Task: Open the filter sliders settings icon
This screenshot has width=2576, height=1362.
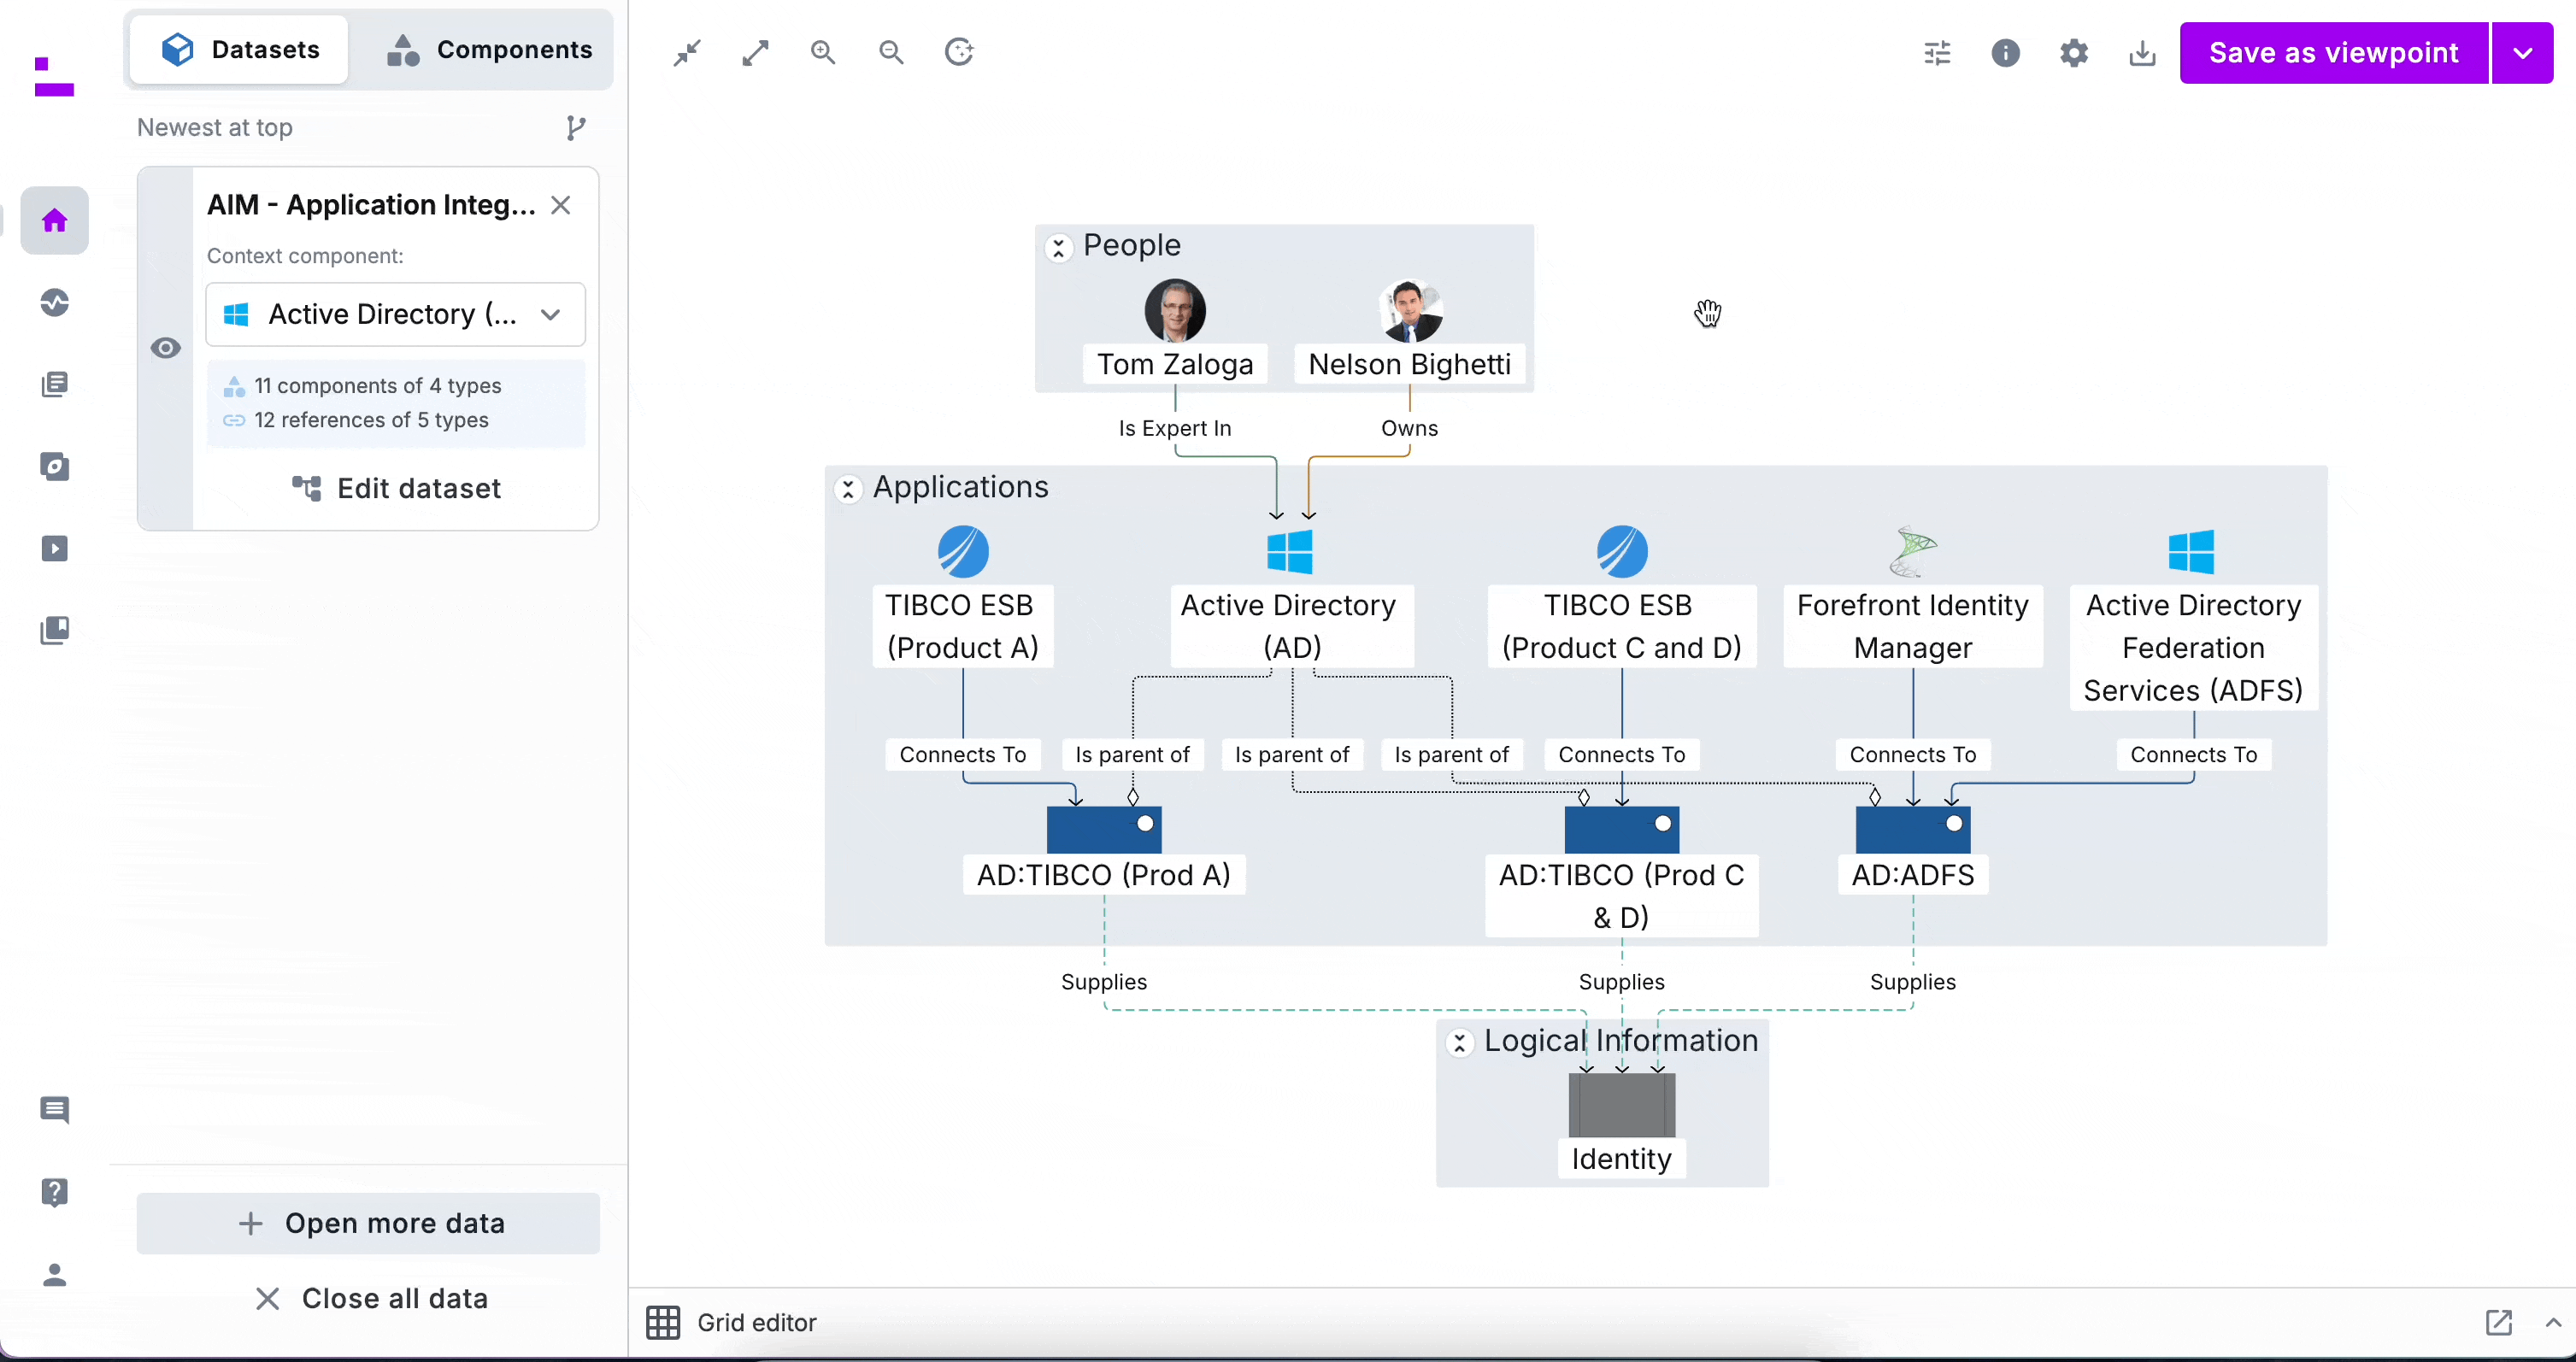Action: 1937,53
